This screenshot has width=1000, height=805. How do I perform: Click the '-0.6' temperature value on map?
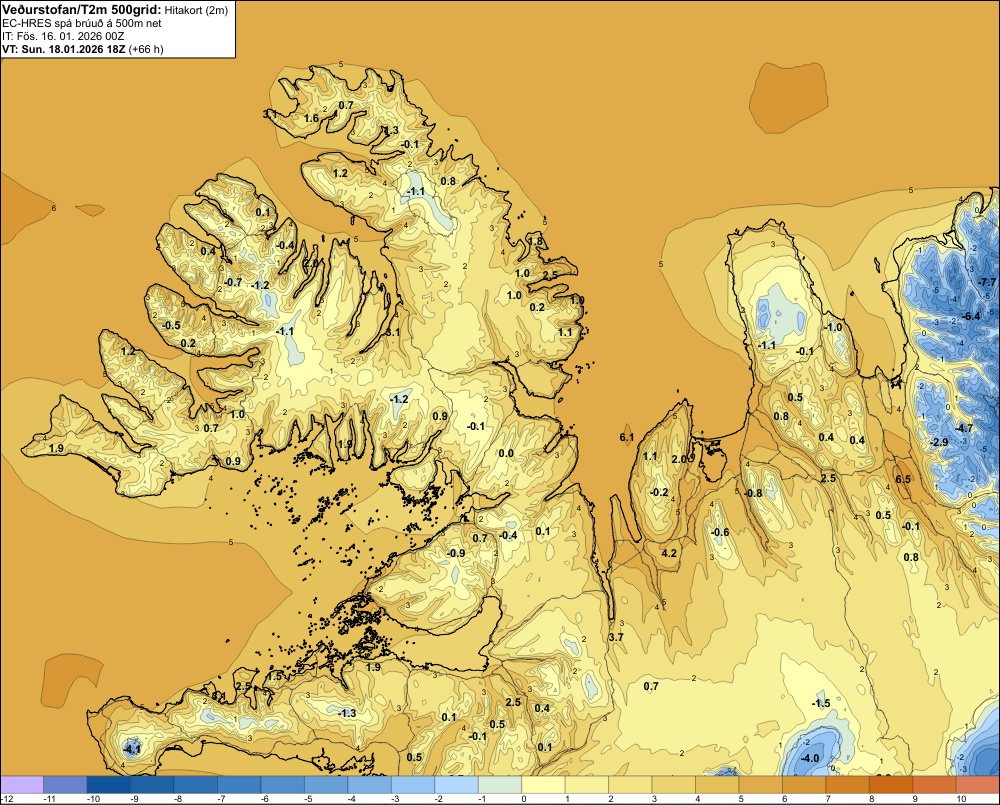[x=719, y=532]
